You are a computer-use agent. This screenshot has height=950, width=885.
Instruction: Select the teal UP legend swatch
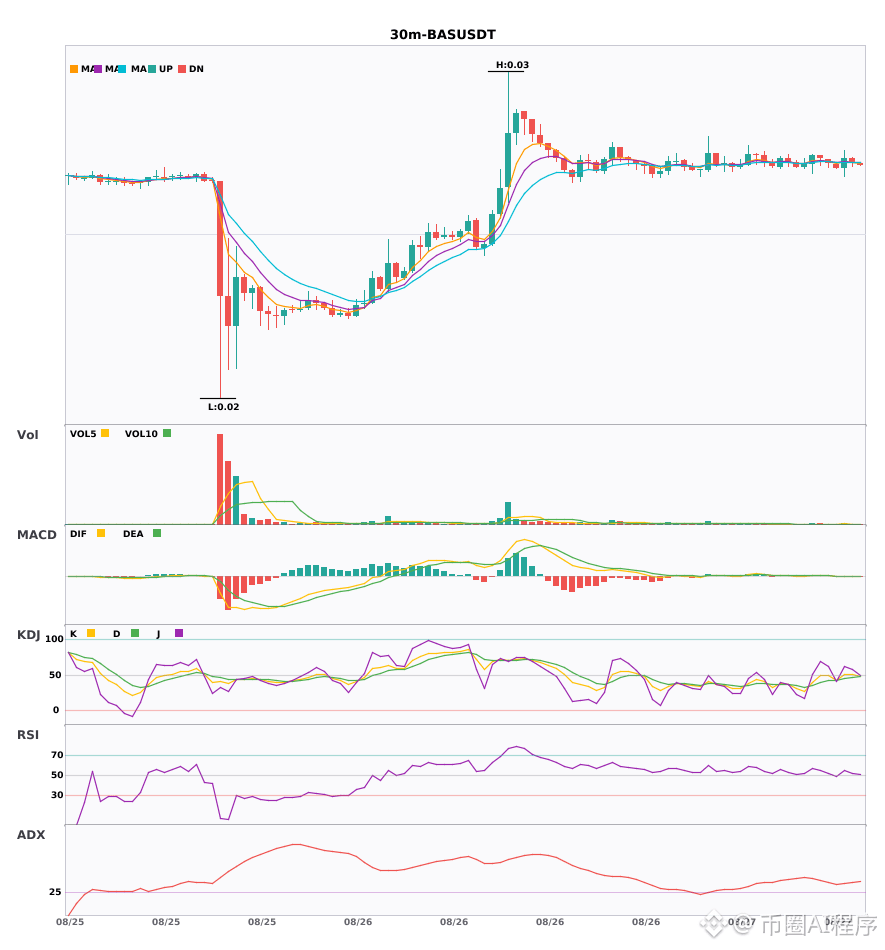(x=152, y=69)
